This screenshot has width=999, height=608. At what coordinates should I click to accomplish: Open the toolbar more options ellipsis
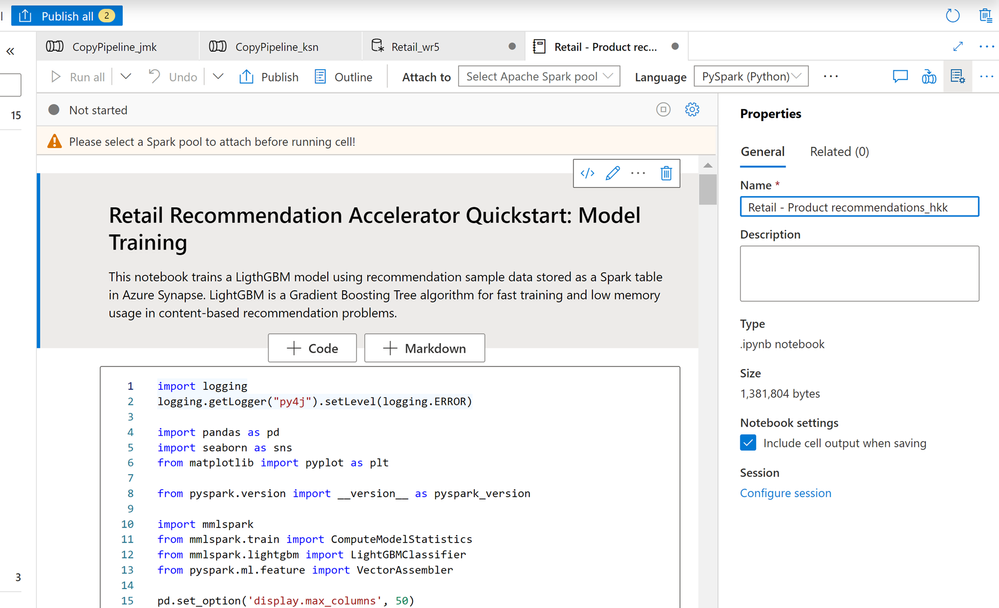(x=831, y=76)
